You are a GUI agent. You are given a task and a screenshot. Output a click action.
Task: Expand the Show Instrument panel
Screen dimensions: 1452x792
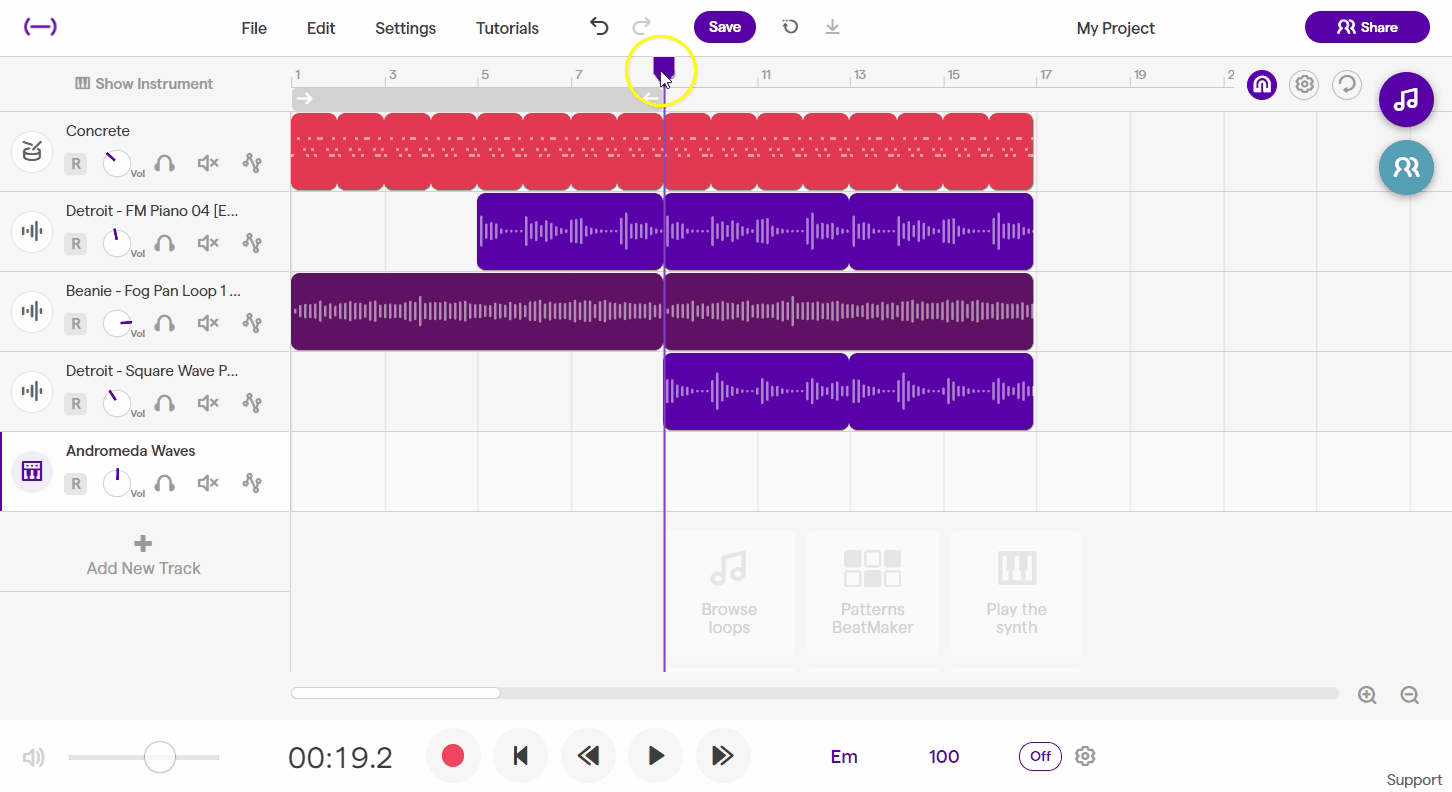coord(143,84)
